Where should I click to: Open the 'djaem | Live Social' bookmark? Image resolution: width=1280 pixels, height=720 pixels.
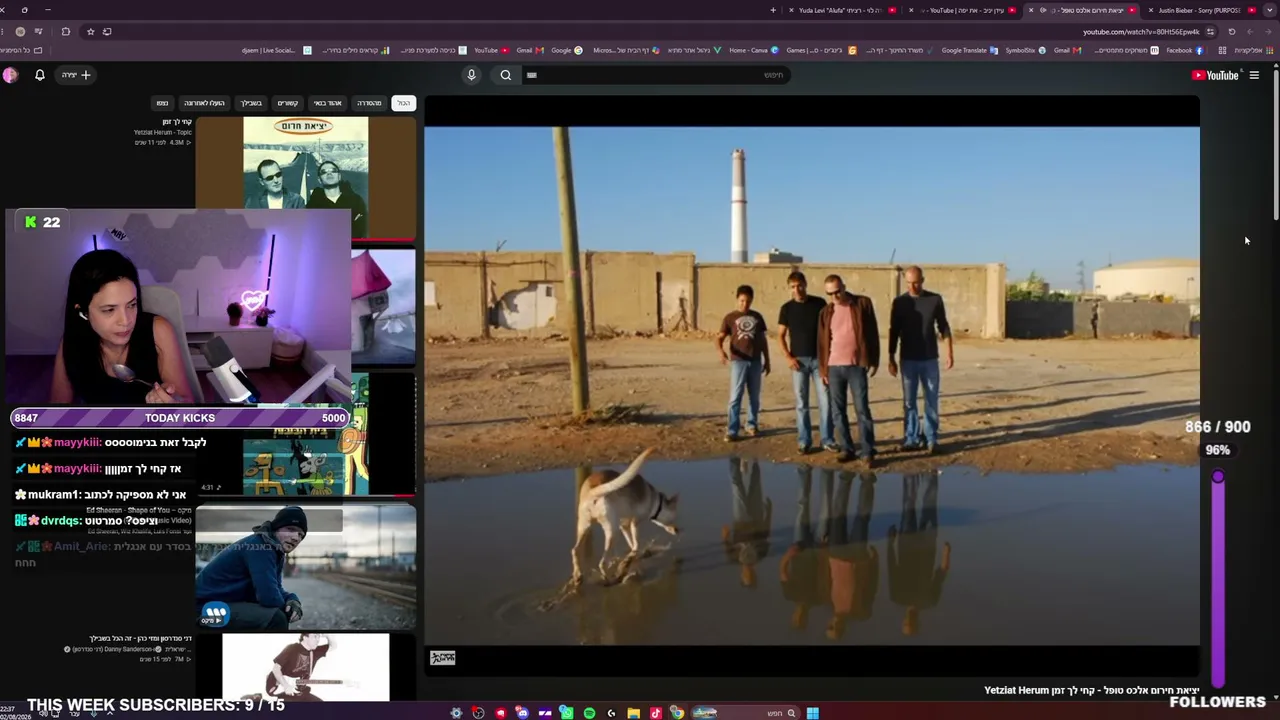pos(275,50)
